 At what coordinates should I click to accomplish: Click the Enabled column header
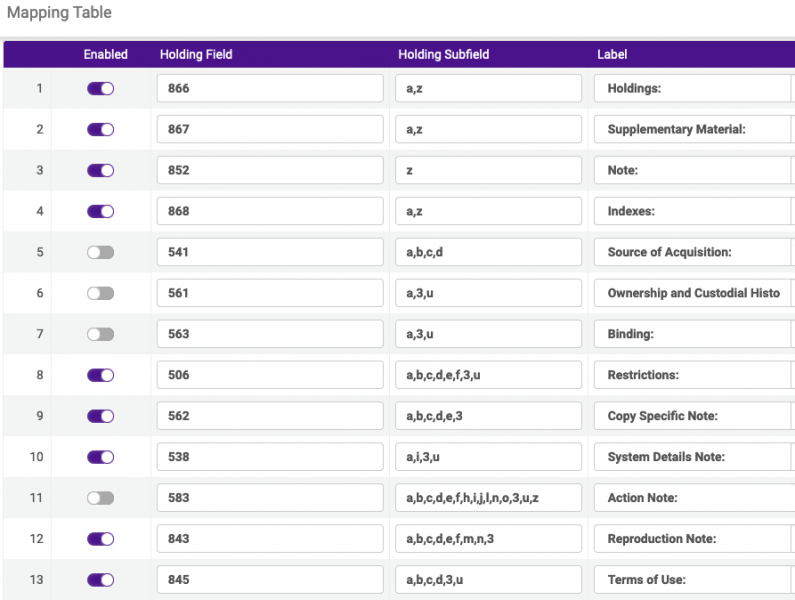click(x=105, y=54)
